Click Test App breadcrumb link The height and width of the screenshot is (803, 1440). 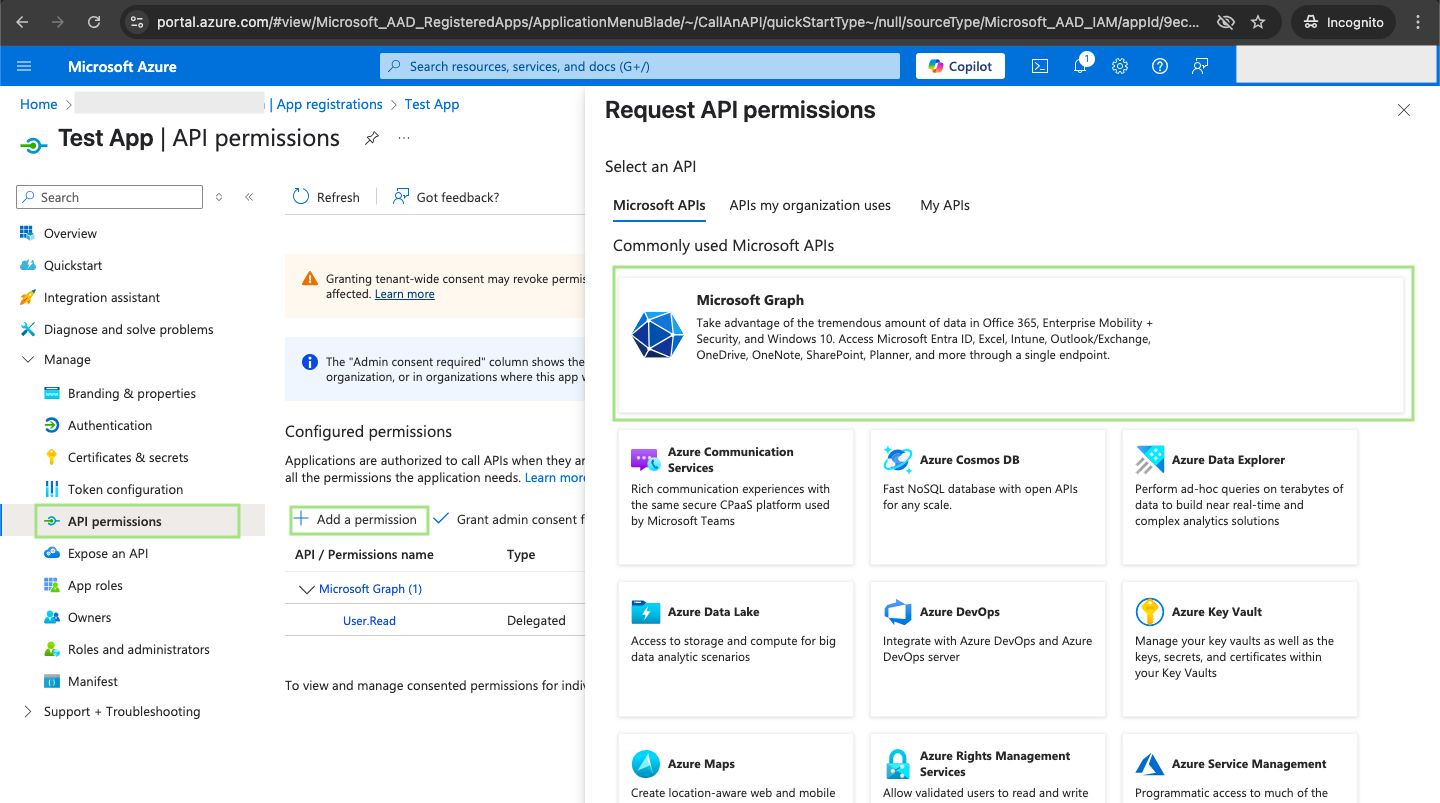pos(432,104)
